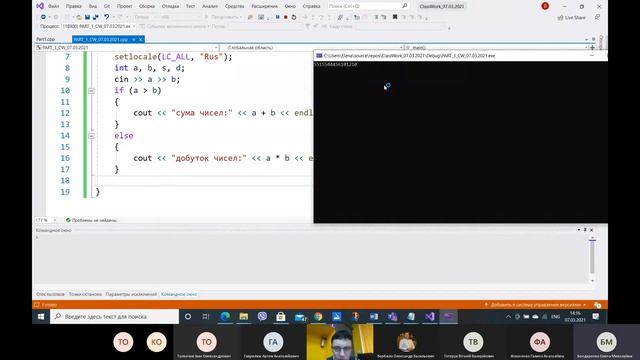The image size is (640, 360).
Task: Stop debugging with the red square icon
Action: coord(286,17)
